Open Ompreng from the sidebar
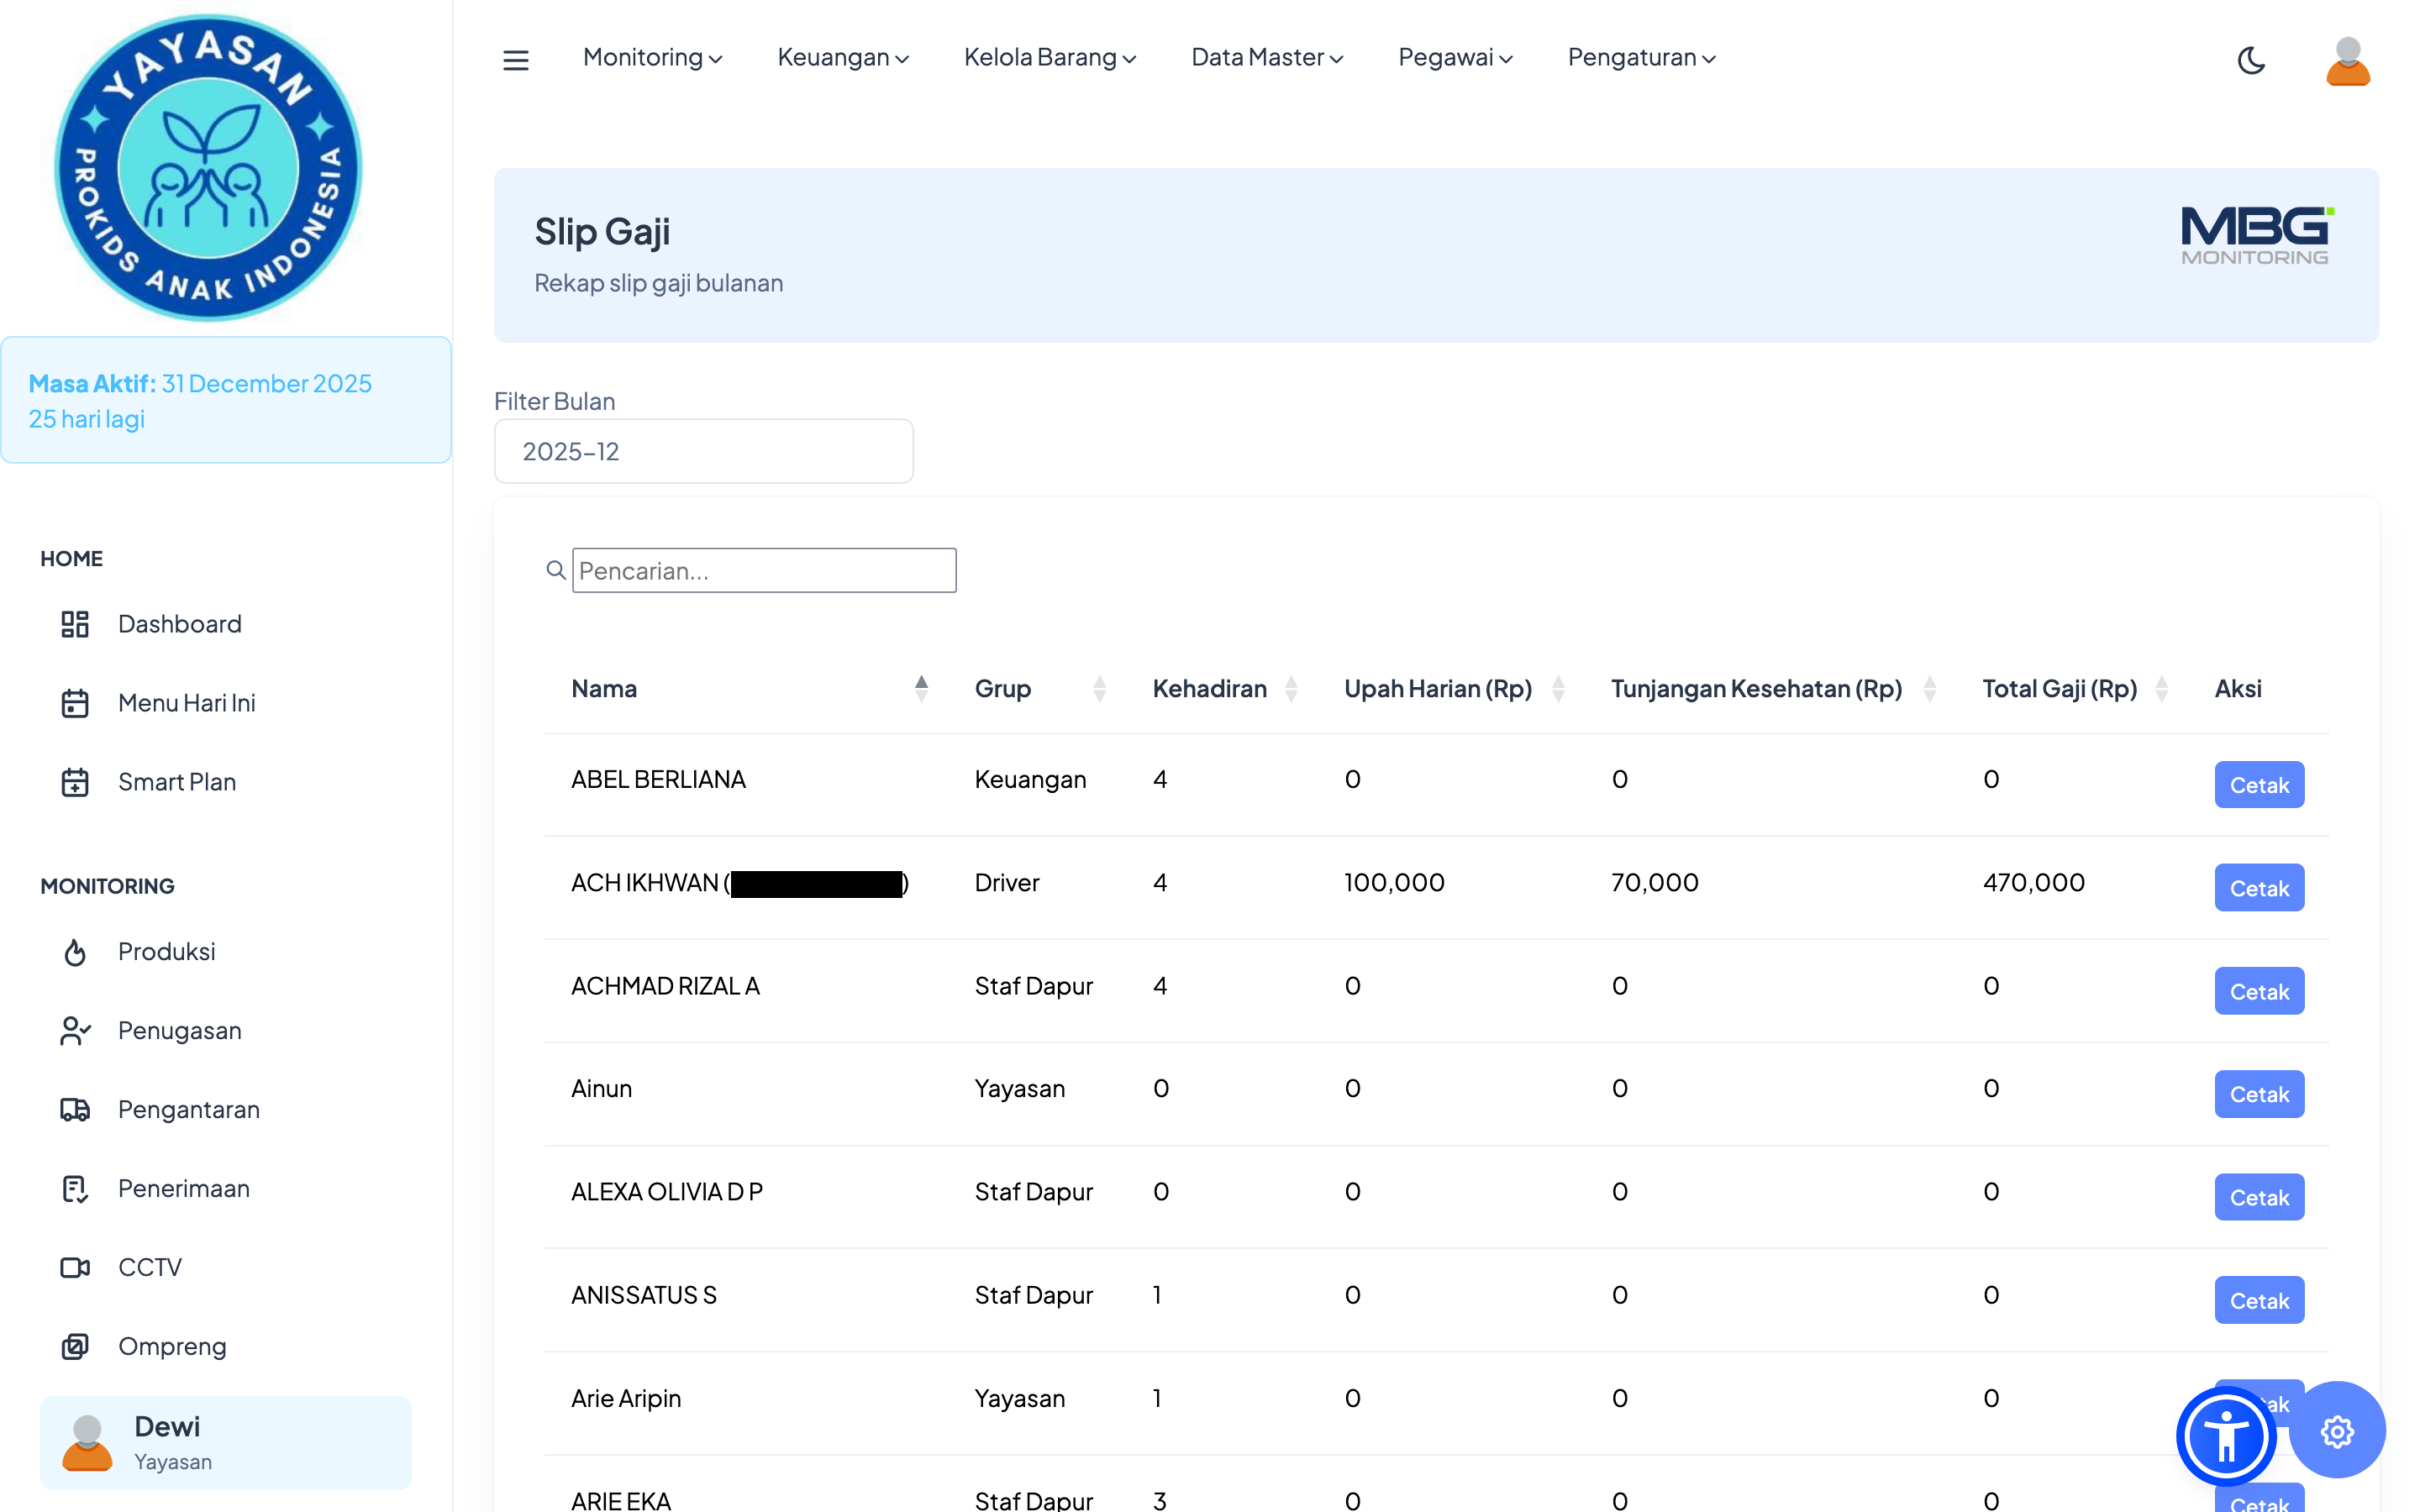2420x1512 pixels. click(x=172, y=1346)
